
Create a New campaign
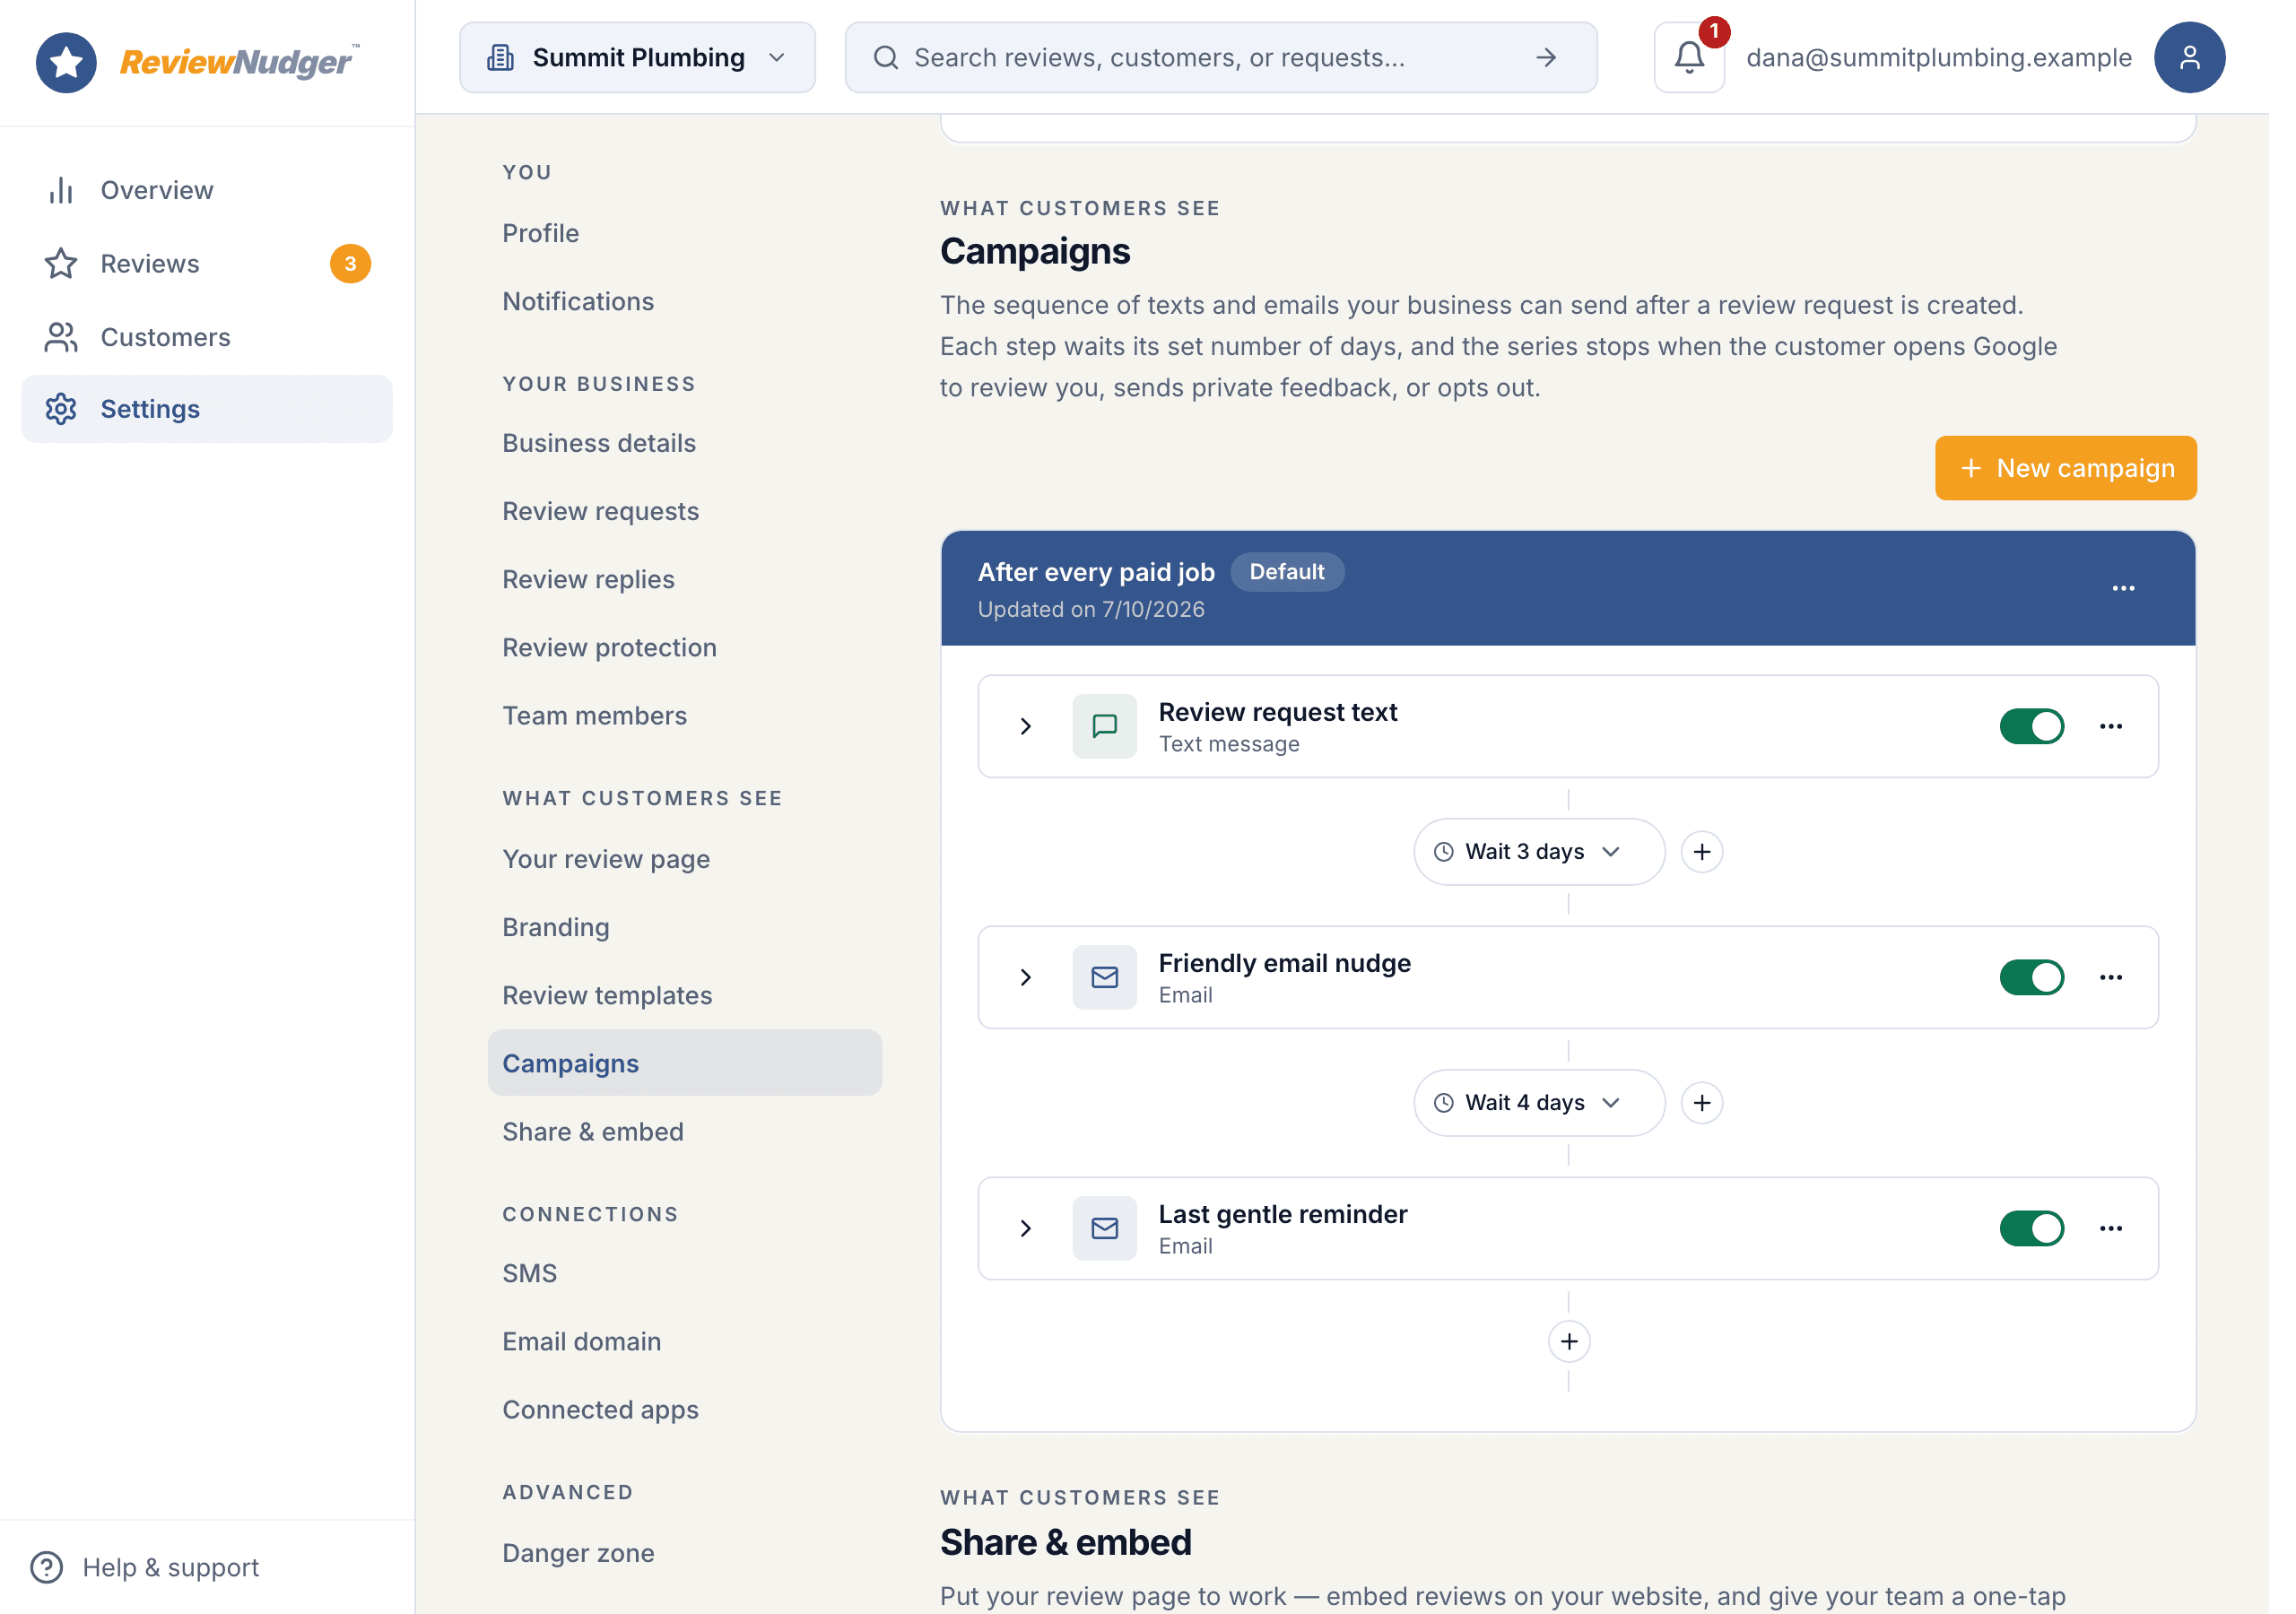2090,473
